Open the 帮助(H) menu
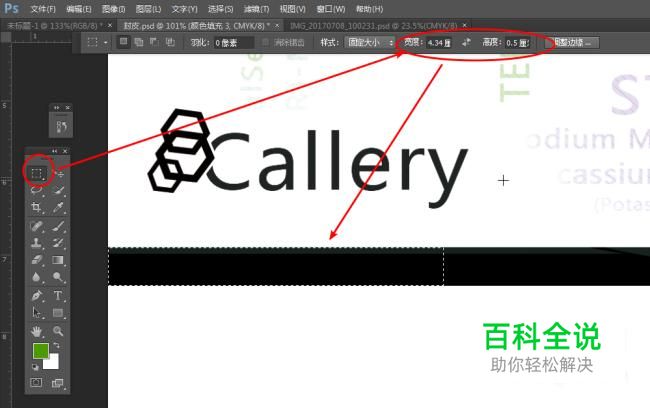The height and width of the screenshot is (408, 650). click(x=369, y=9)
